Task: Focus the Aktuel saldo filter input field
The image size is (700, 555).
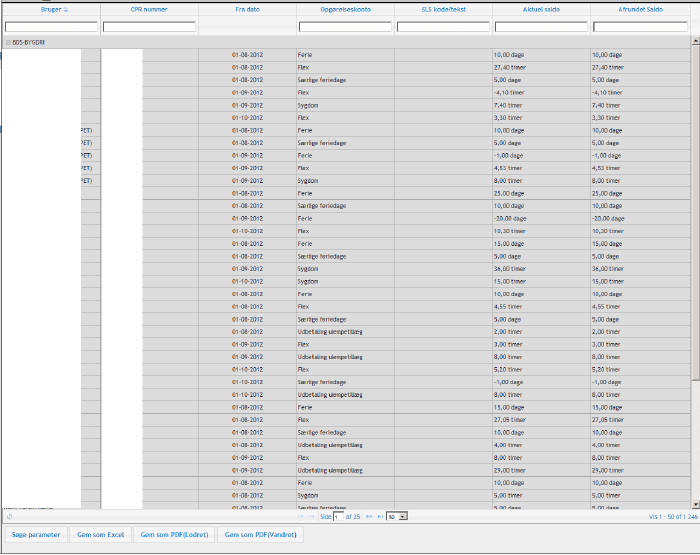Action: (x=540, y=27)
